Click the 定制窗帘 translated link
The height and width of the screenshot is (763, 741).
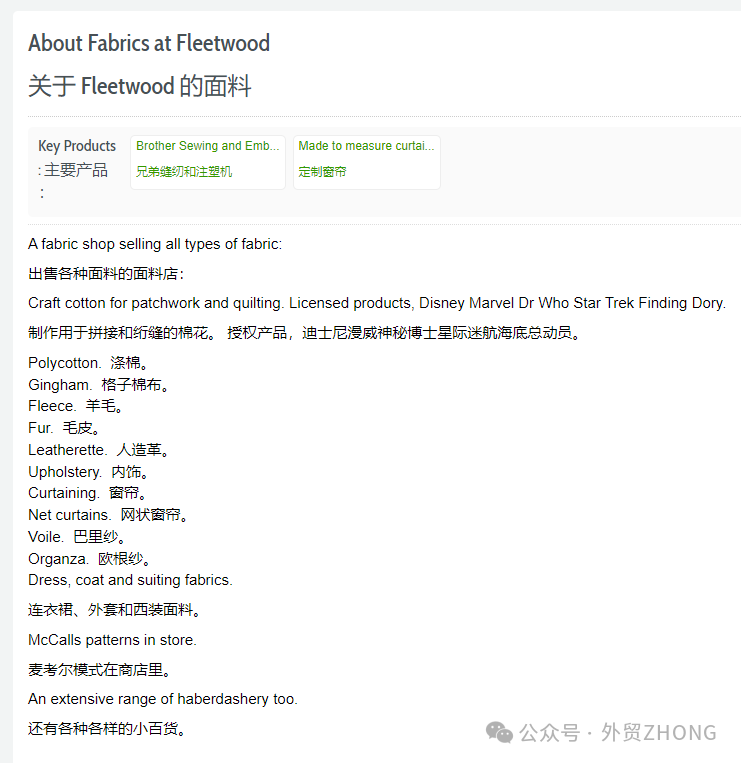(x=322, y=172)
